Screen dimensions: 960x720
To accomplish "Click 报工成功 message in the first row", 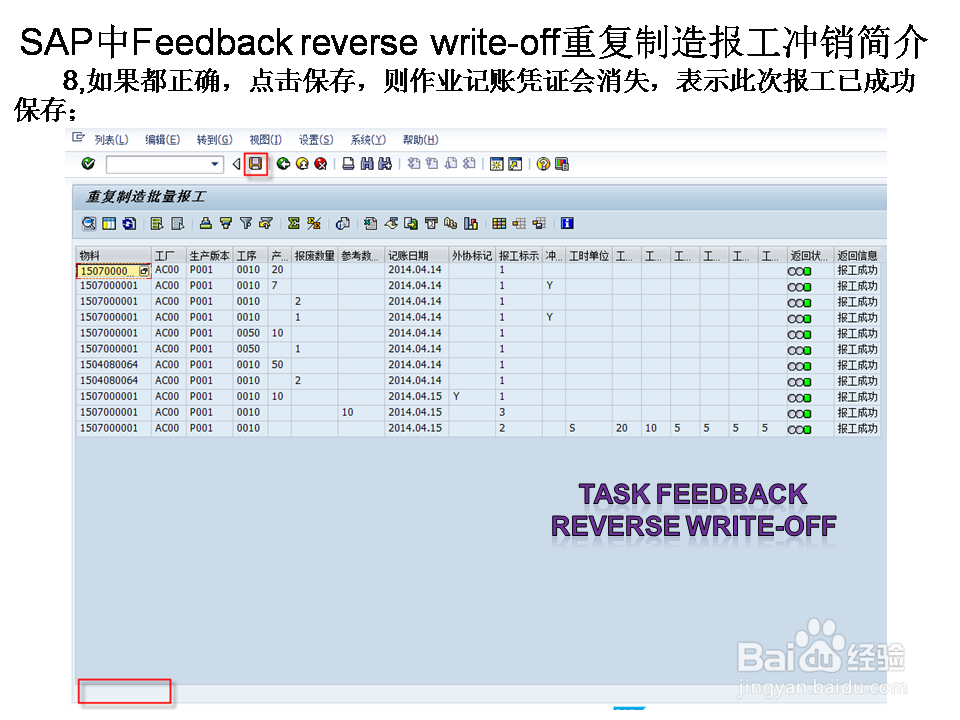I will click(x=857, y=270).
